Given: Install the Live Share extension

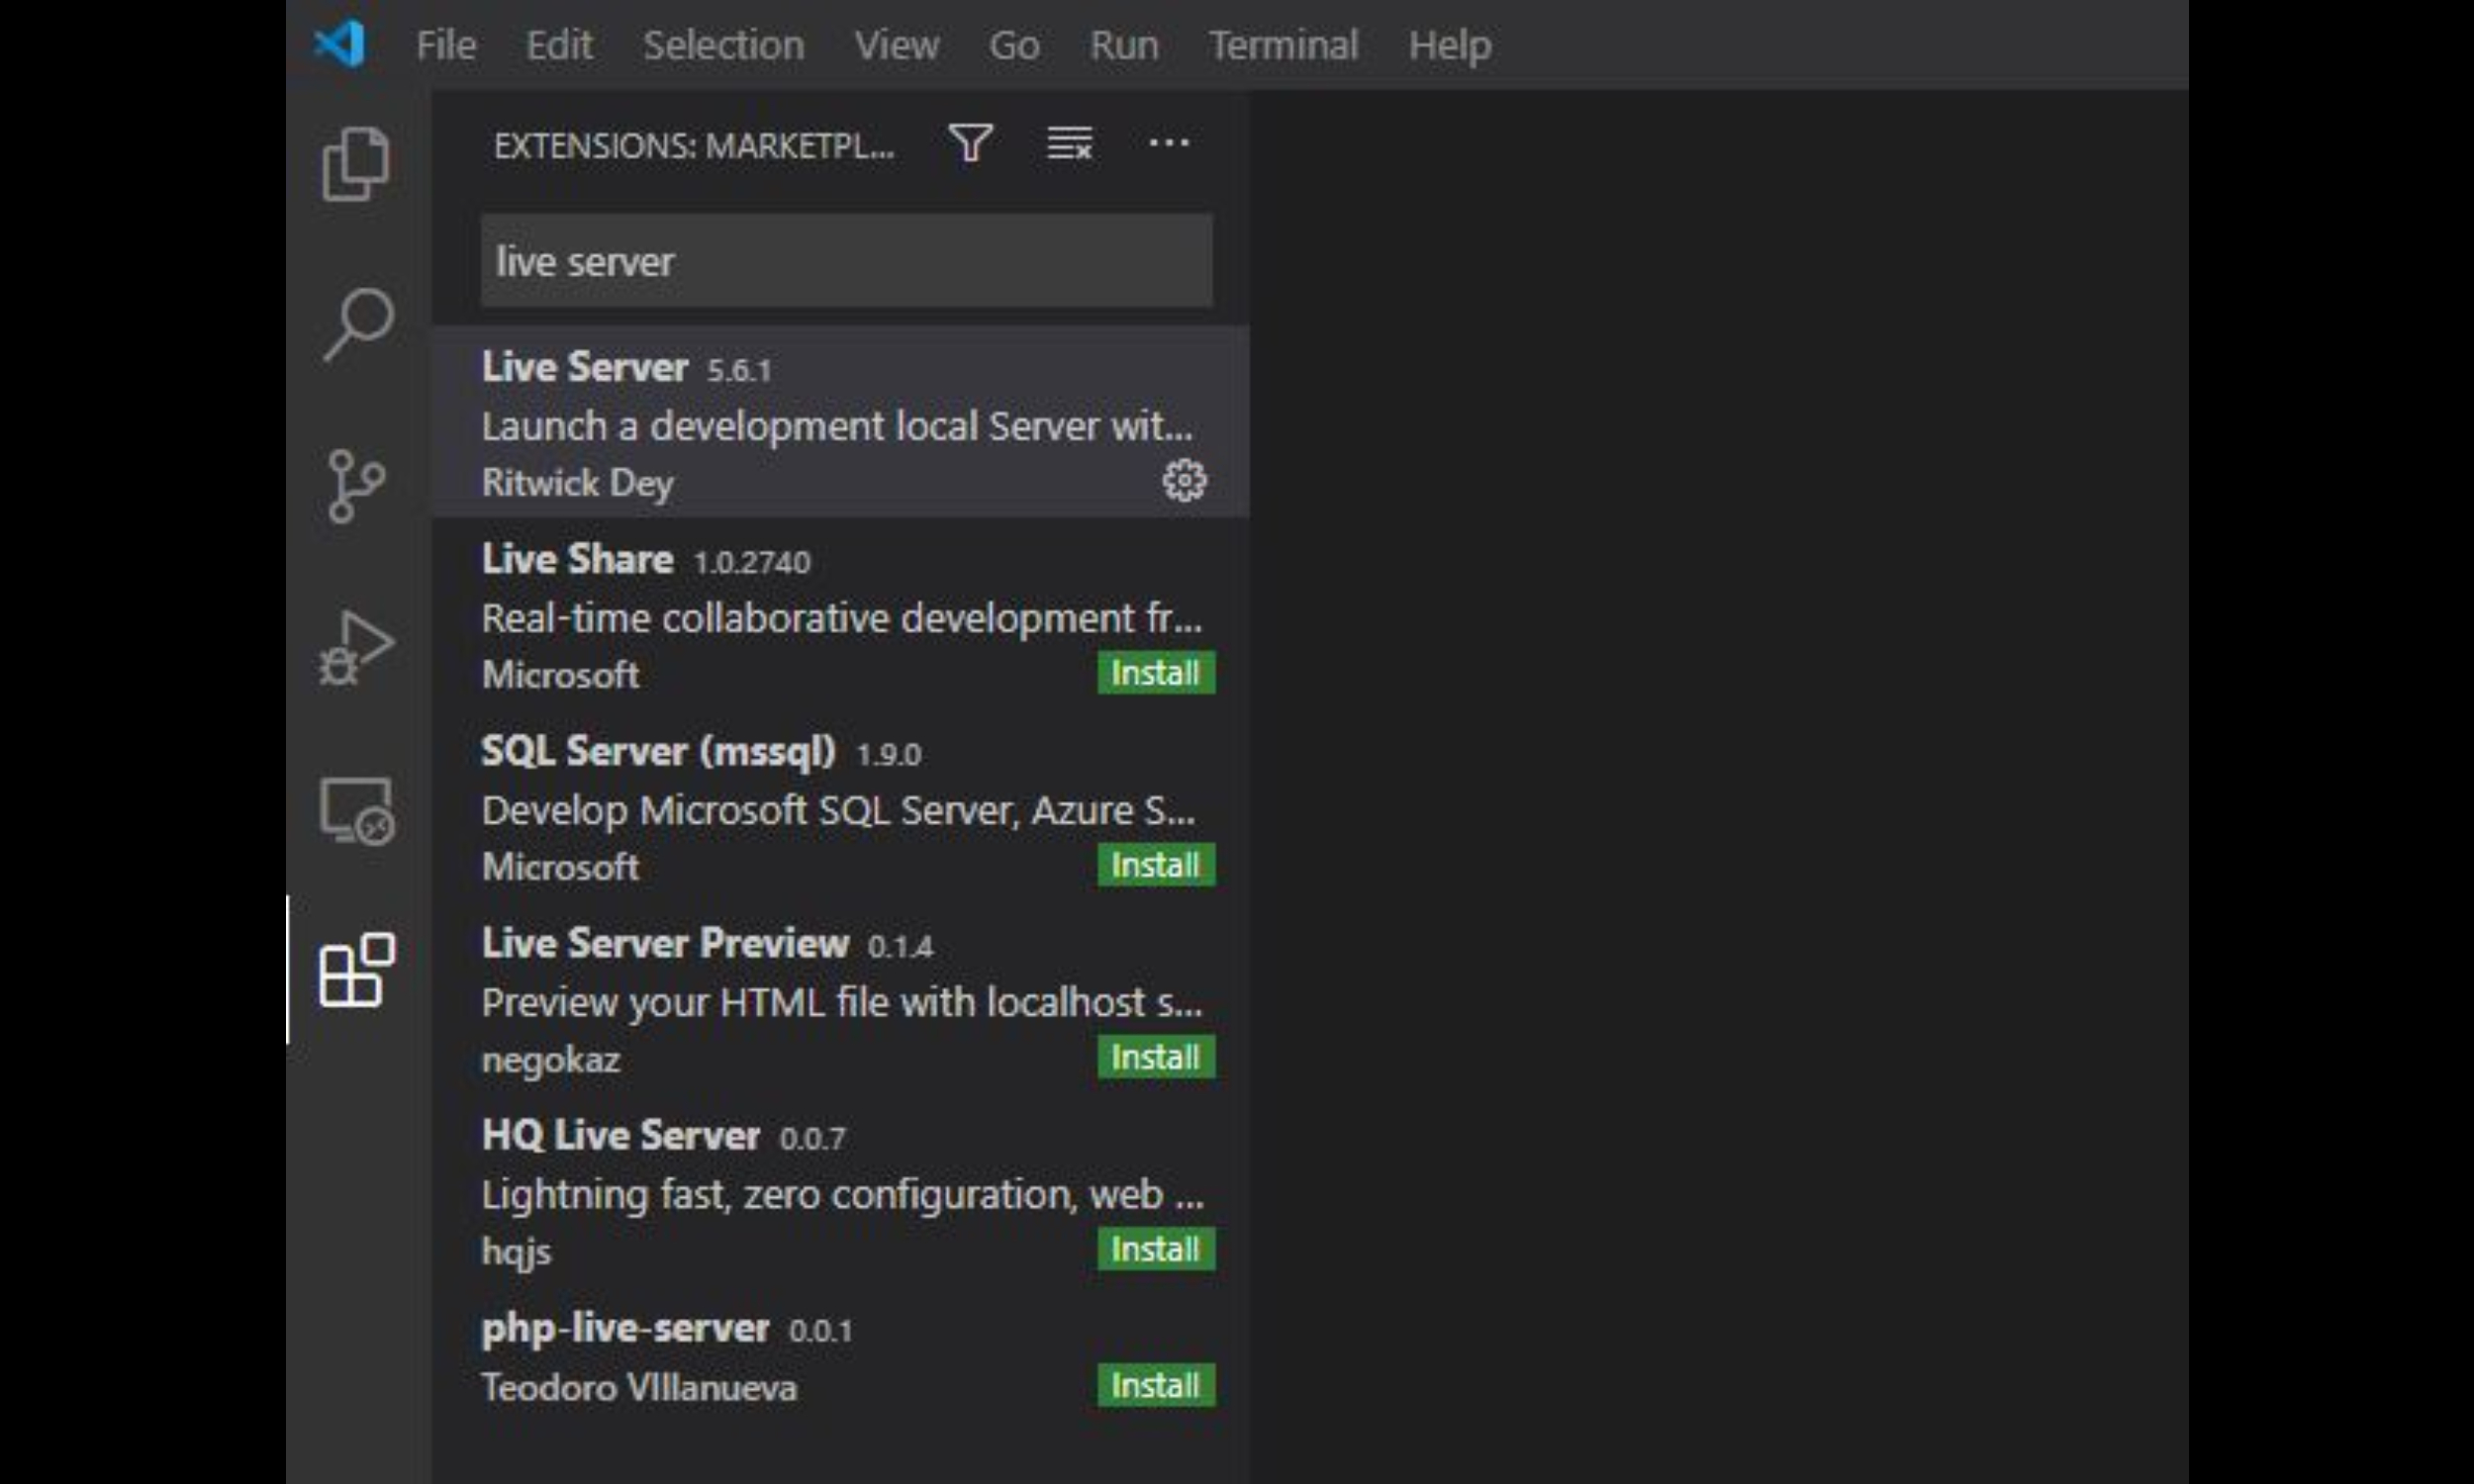Looking at the screenshot, I should (x=1155, y=673).
